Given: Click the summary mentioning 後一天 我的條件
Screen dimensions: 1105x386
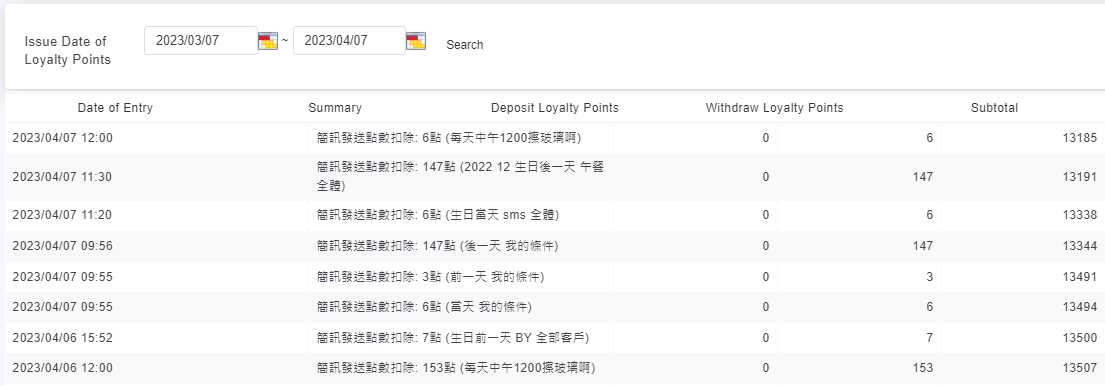Looking at the screenshot, I should [x=437, y=246].
